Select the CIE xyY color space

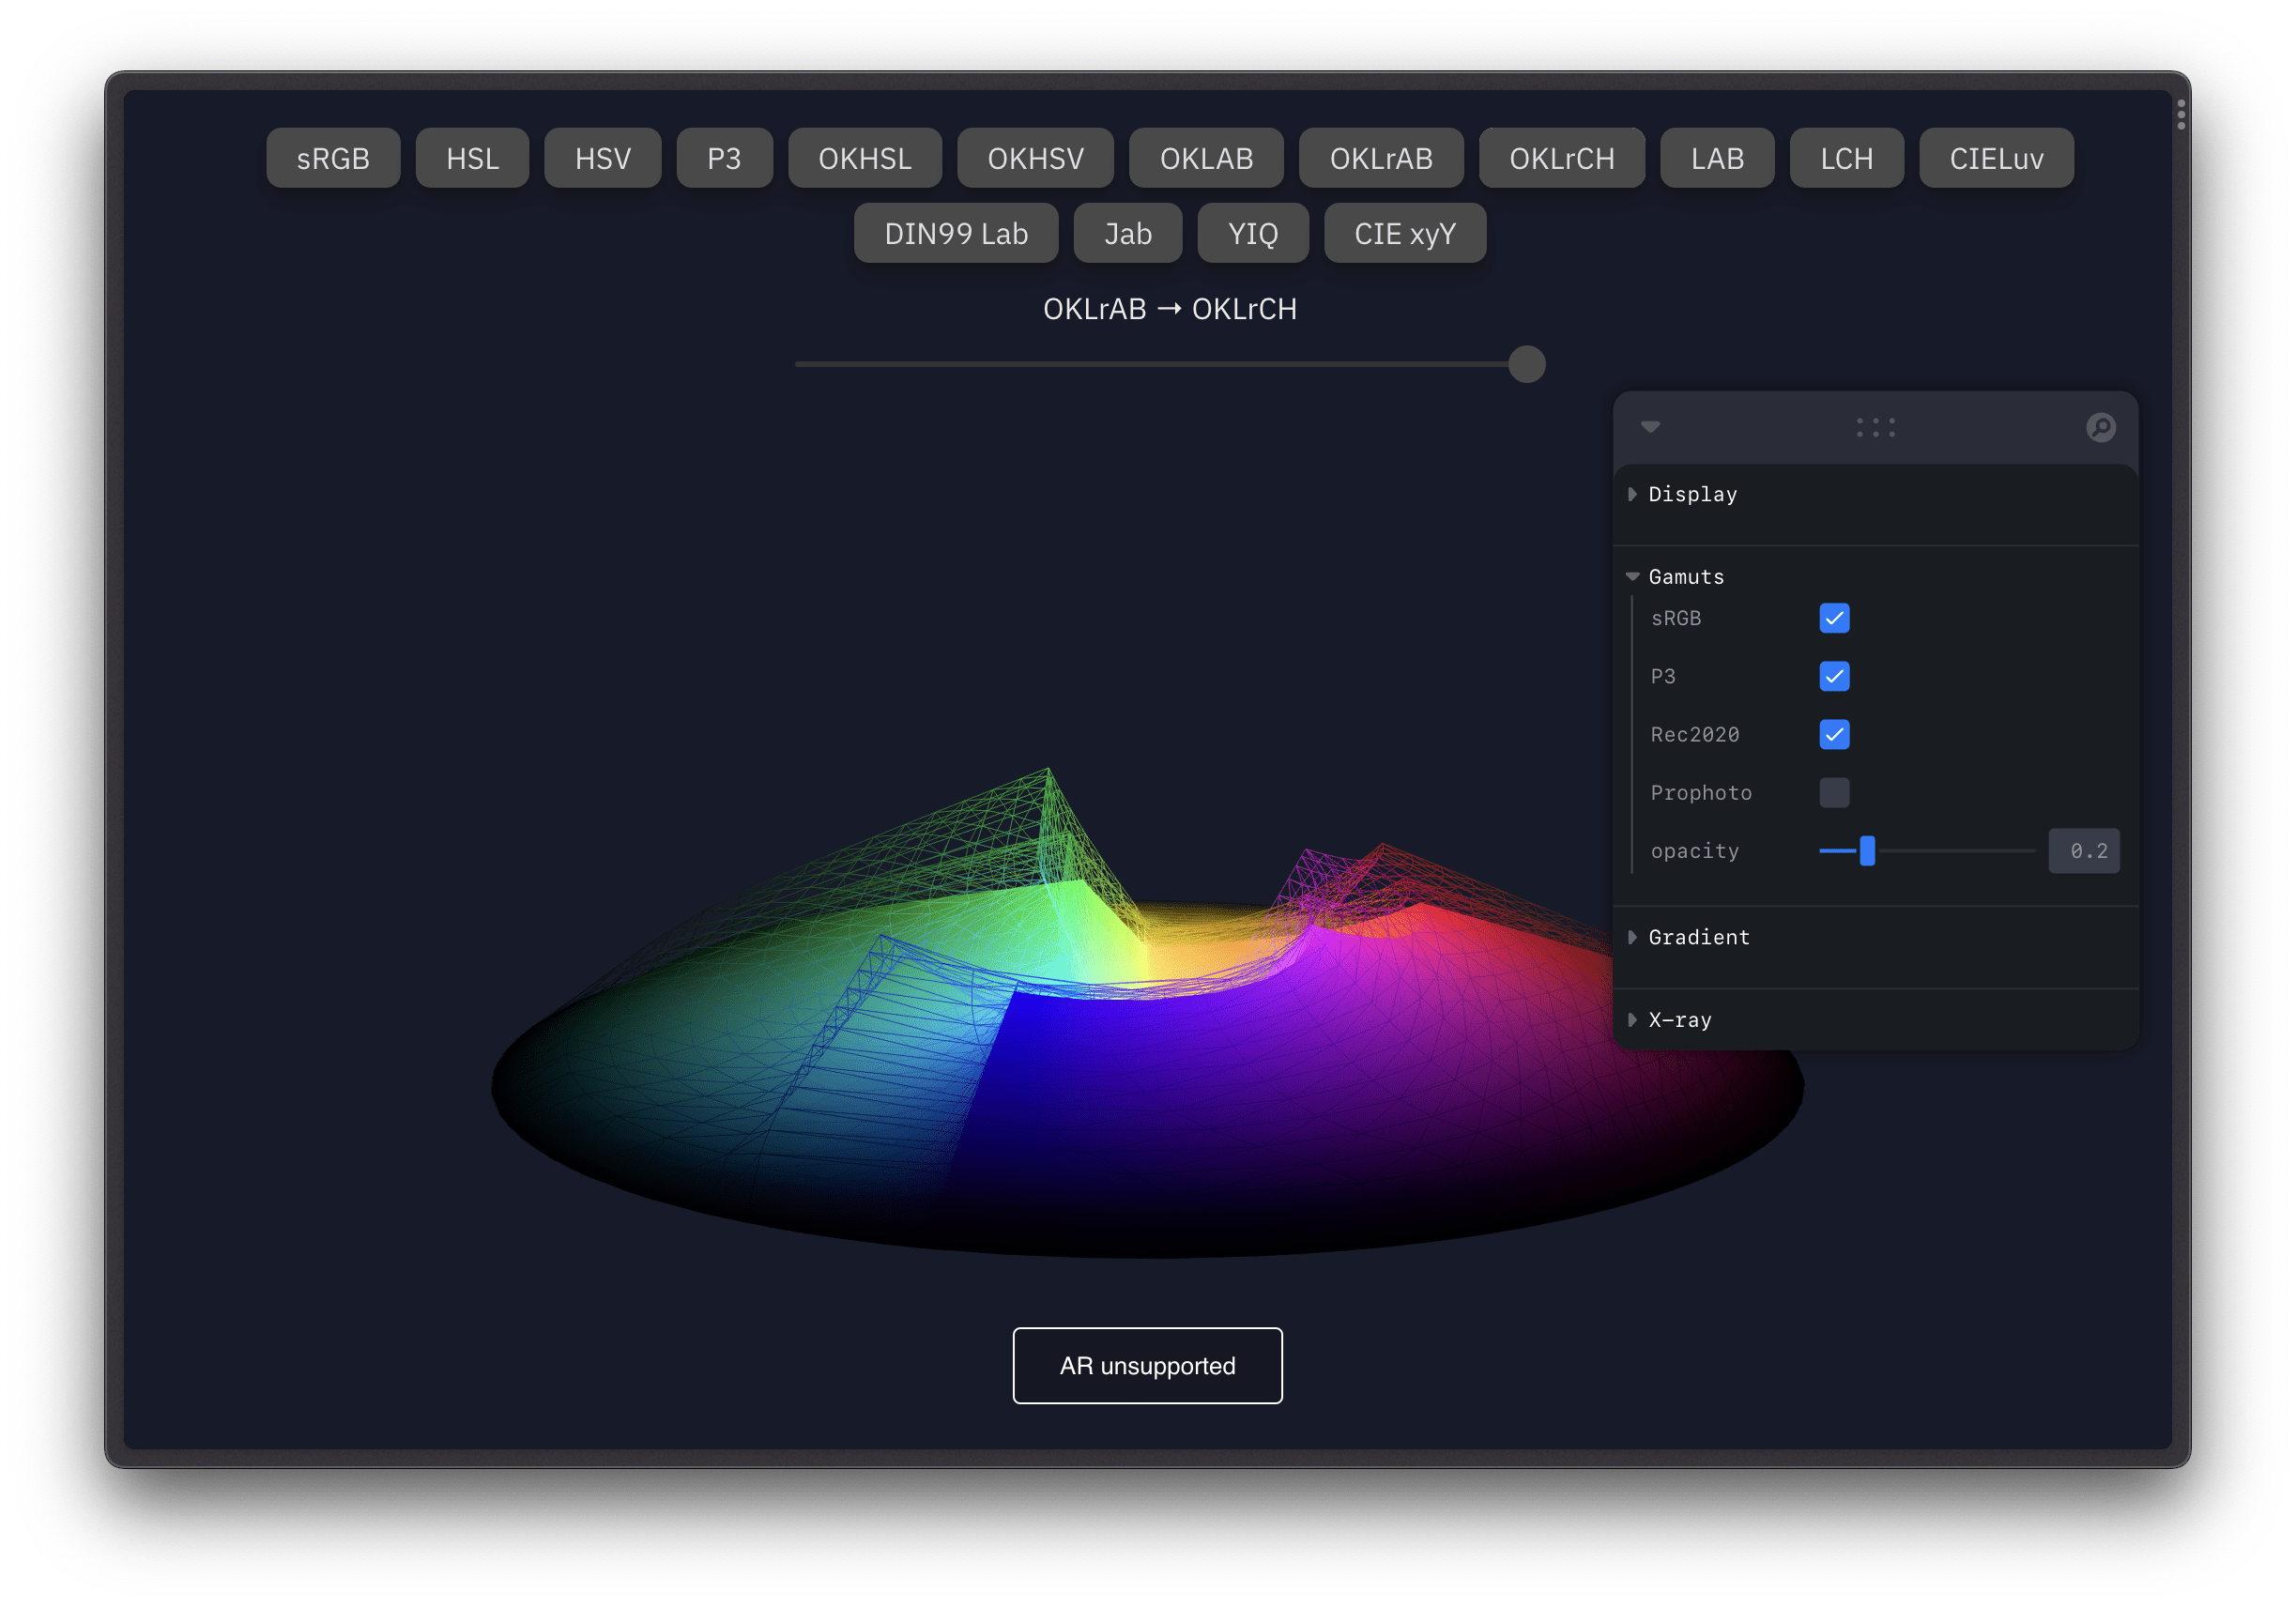pyautogui.click(x=1404, y=234)
